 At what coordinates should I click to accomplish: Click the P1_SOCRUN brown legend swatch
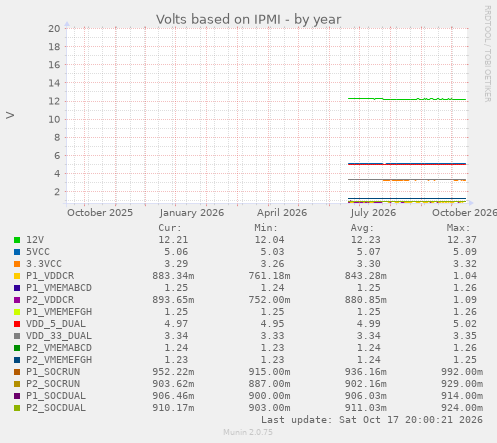tap(17, 372)
